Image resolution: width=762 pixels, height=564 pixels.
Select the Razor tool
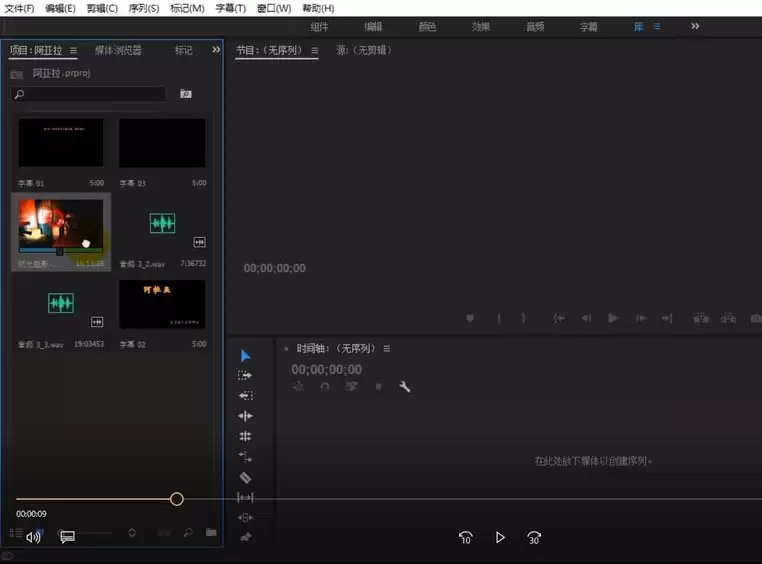(x=245, y=477)
